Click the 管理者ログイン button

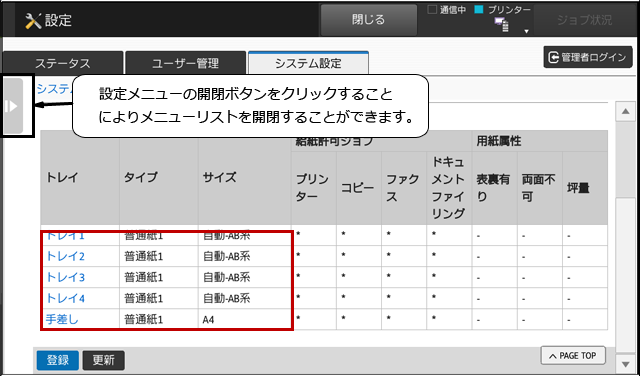[x=588, y=57]
